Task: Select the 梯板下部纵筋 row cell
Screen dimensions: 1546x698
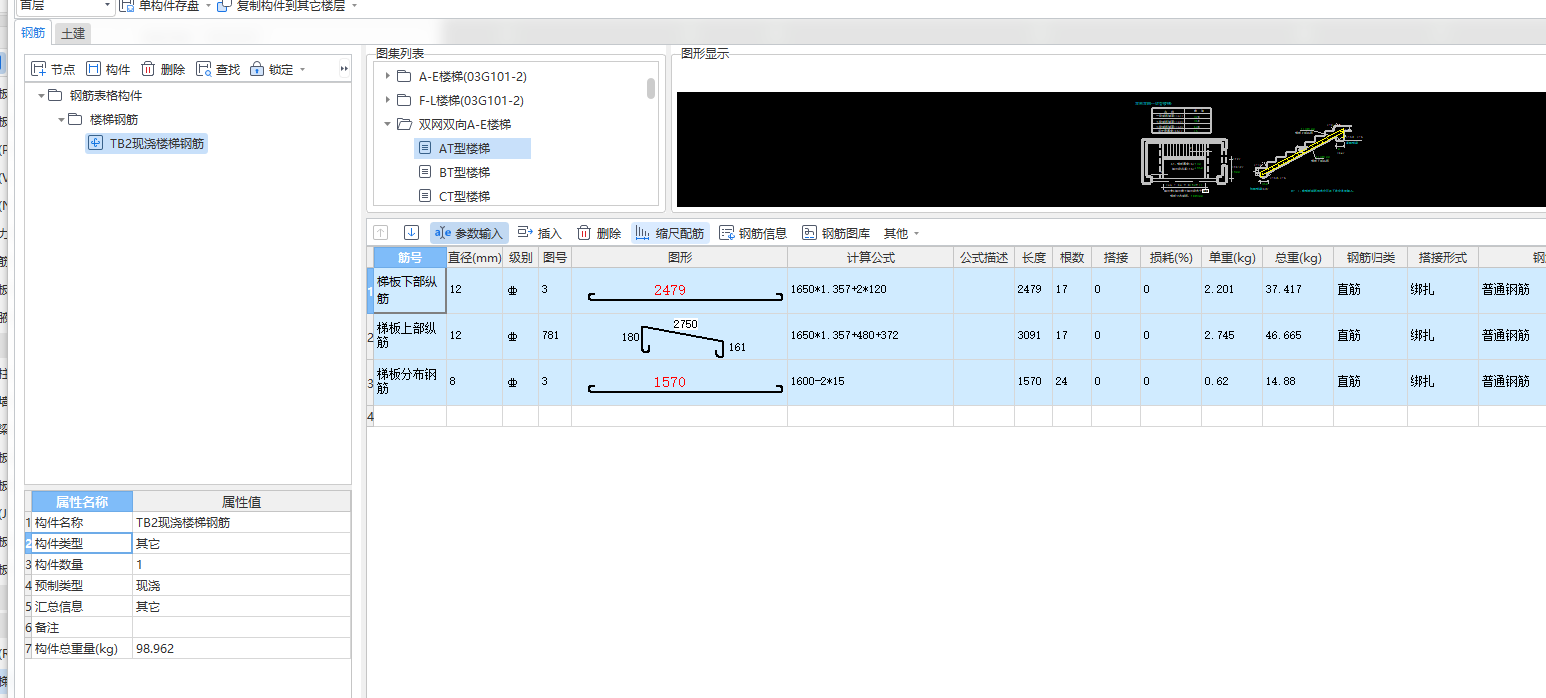Action: click(410, 290)
